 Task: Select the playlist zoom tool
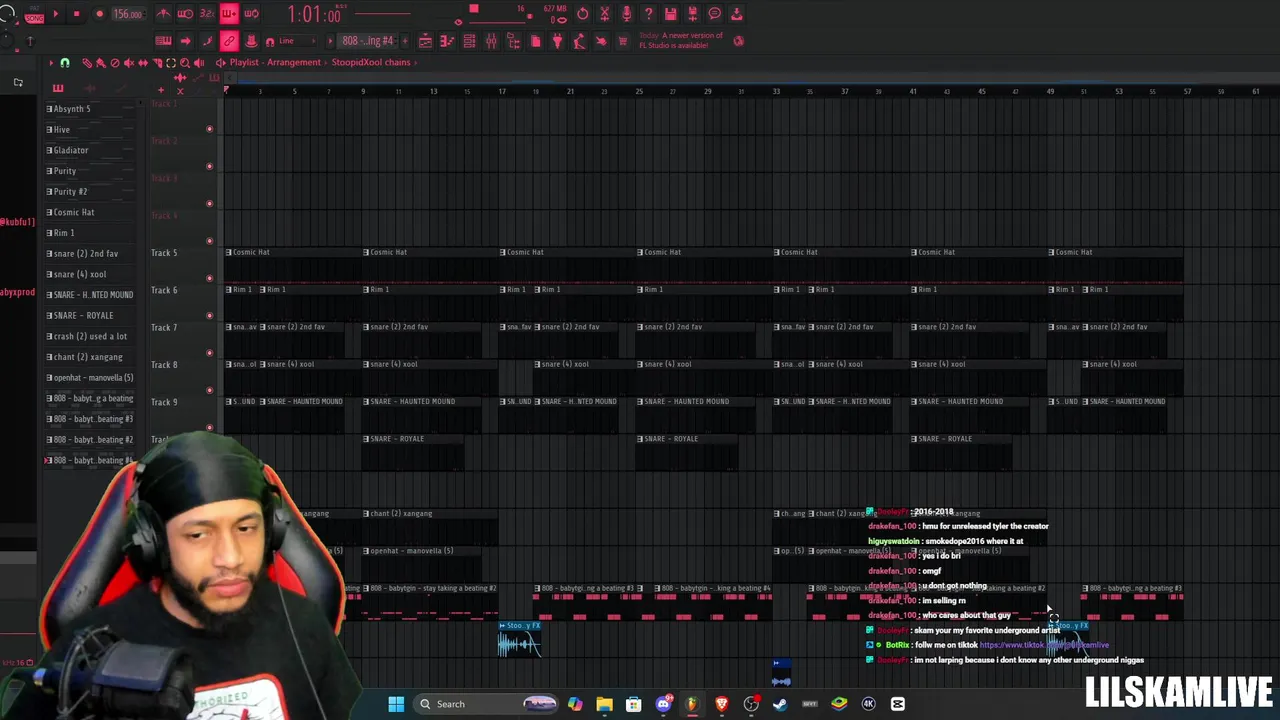[x=185, y=62]
